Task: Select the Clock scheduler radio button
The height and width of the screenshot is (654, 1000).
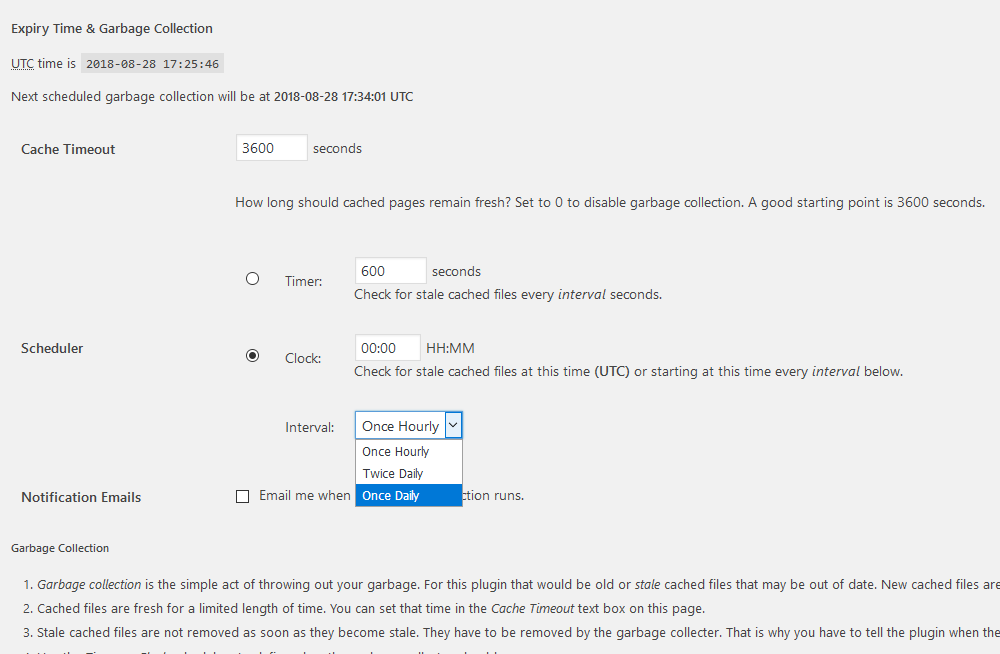Action: (252, 356)
